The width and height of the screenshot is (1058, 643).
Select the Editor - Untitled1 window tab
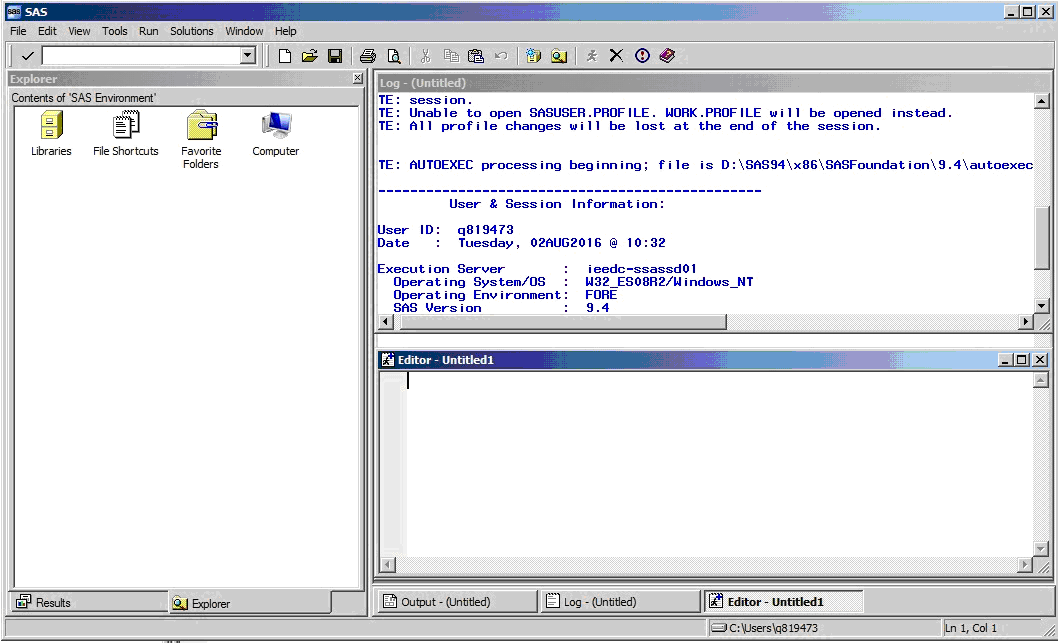(x=783, y=601)
